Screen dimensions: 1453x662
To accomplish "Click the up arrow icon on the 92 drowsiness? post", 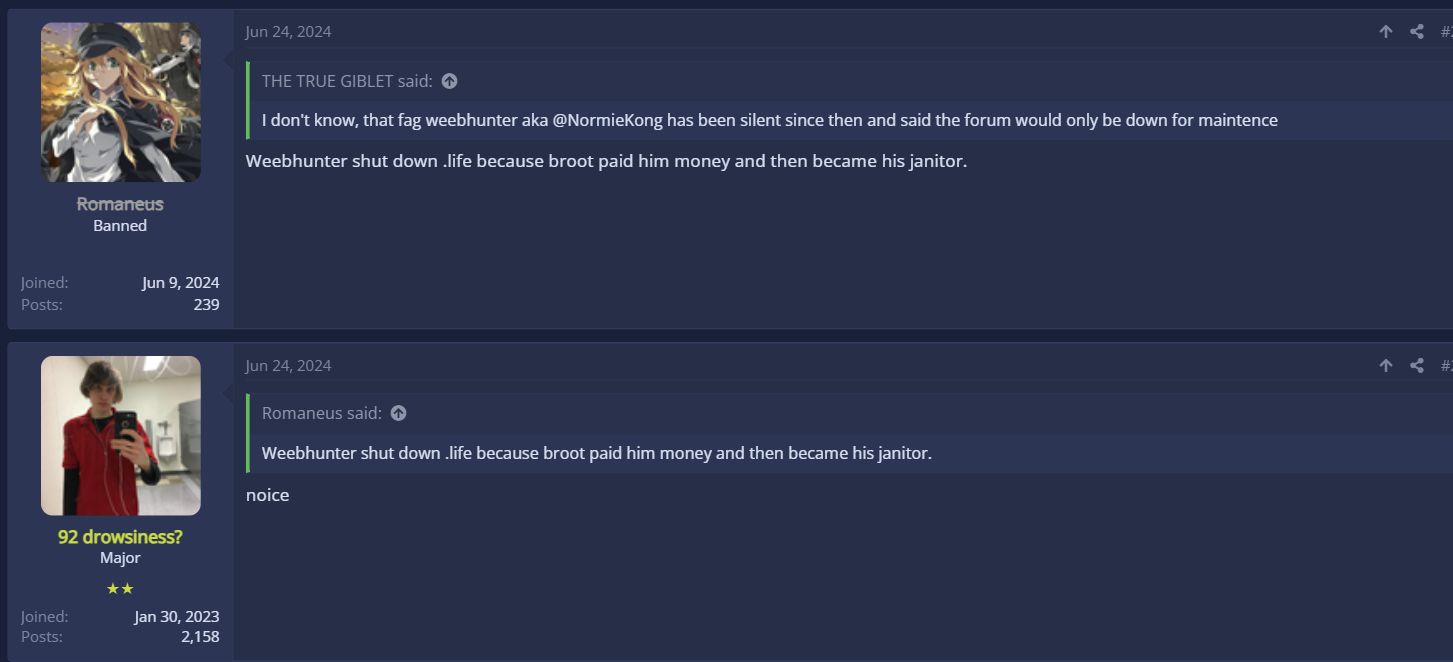I will pos(1386,366).
